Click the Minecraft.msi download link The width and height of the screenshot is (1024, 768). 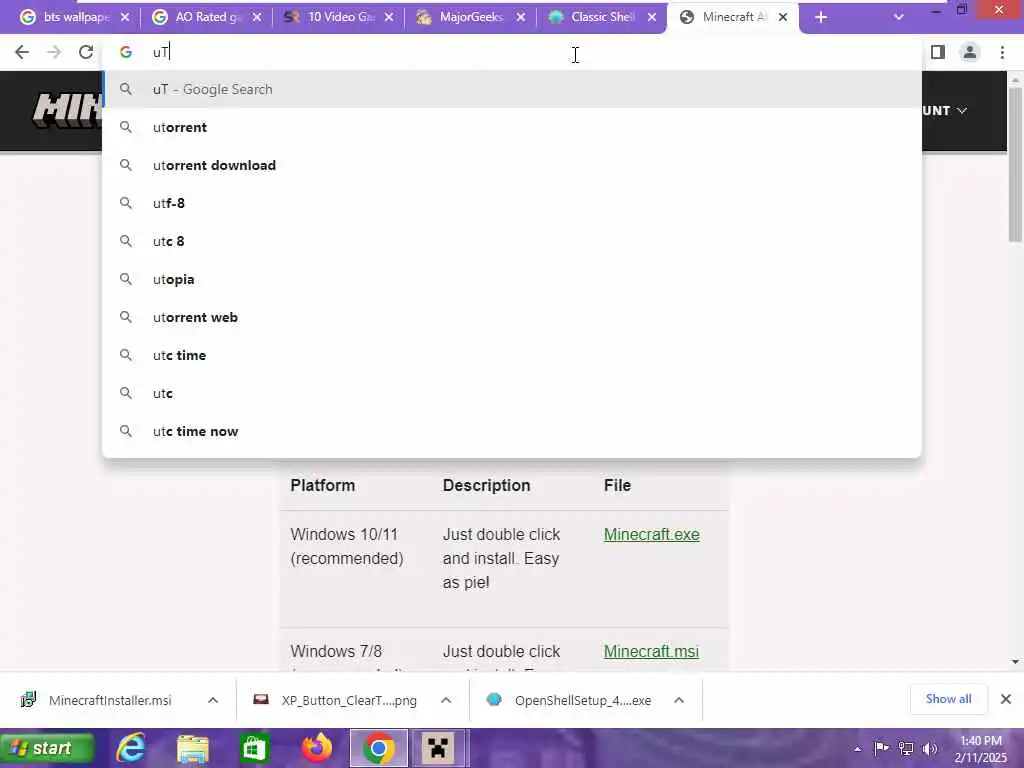[651, 651]
